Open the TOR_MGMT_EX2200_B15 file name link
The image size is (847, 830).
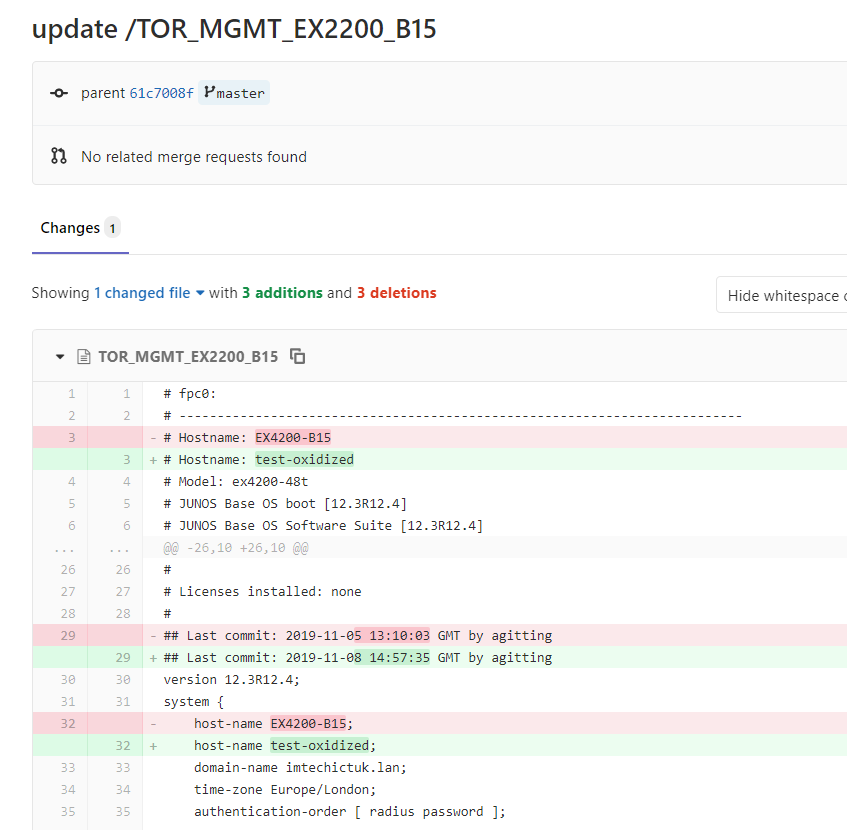coord(188,356)
